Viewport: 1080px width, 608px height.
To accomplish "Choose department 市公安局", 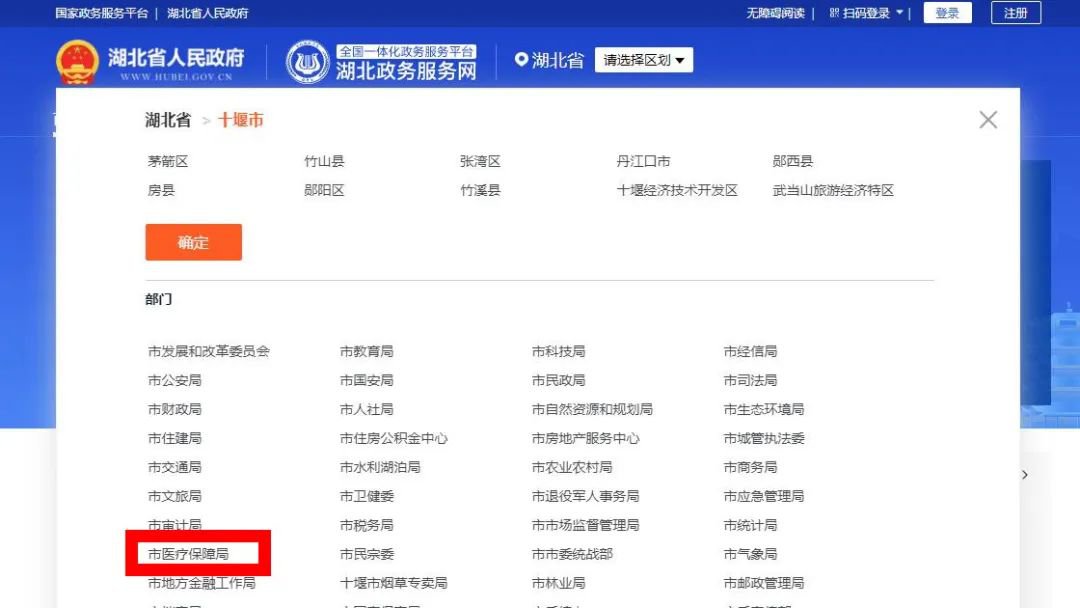I will coord(174,380).
